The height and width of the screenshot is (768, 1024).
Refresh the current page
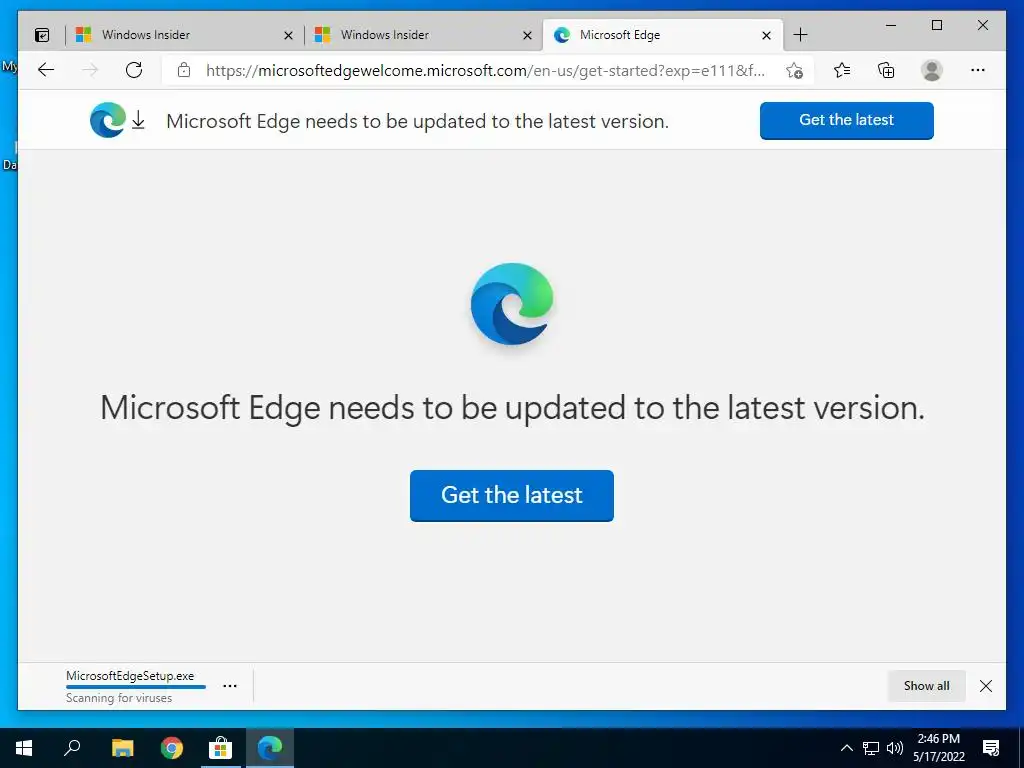pos(134,70)
